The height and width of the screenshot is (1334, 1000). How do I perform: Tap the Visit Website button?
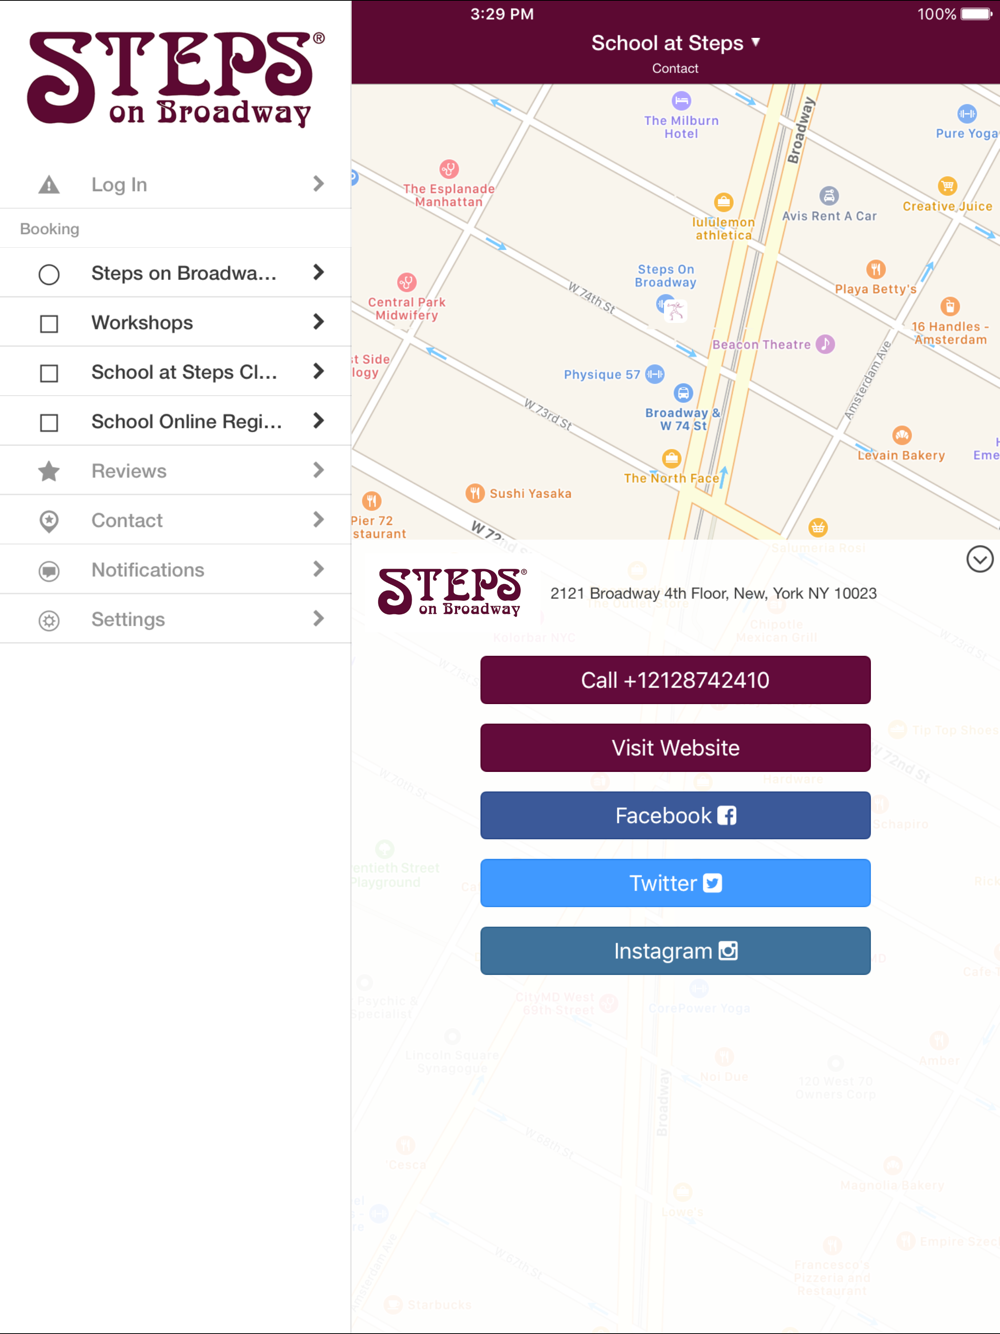(x=675, y=748)
